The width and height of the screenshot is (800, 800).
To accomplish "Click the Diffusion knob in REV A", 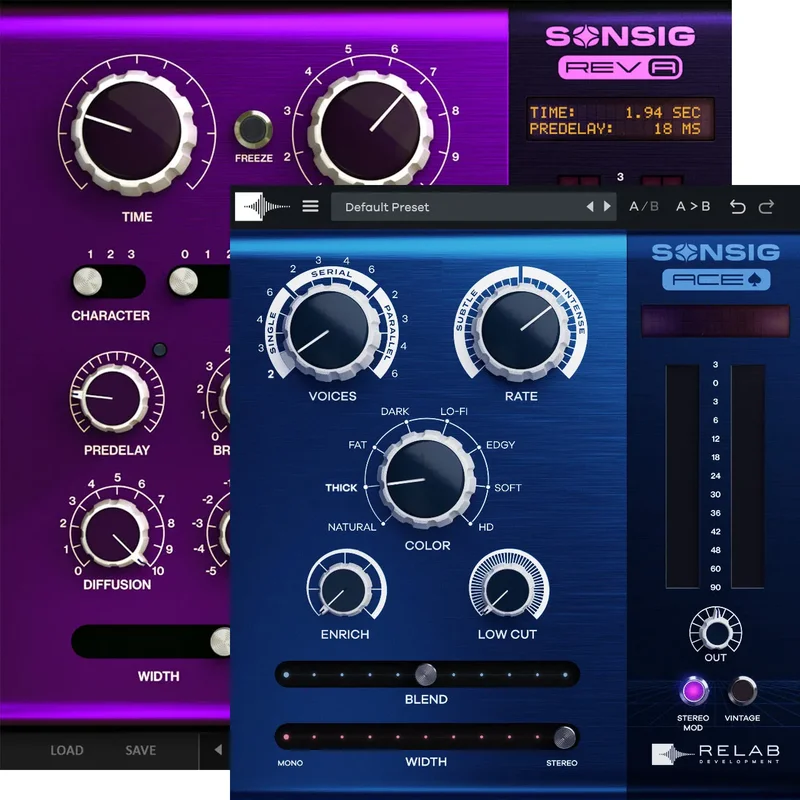I will tap(115, 534).
